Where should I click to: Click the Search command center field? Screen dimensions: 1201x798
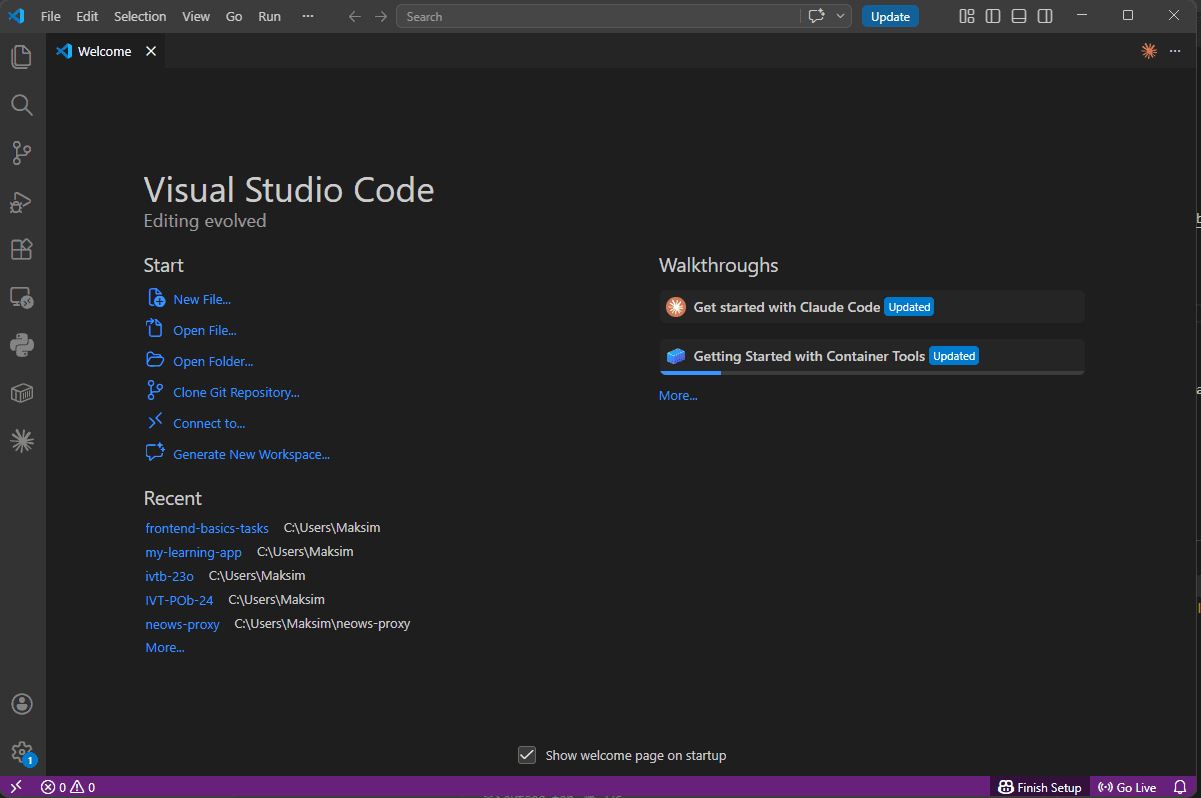(x=598, y=16)
